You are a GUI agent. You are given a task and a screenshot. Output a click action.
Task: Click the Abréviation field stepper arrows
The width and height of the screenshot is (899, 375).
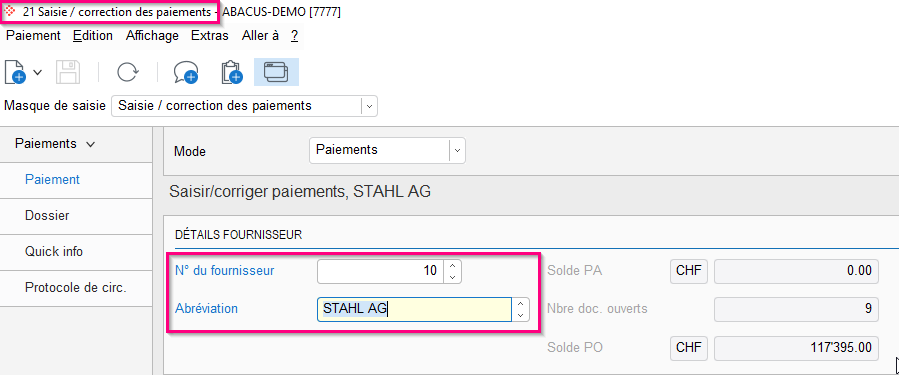(520, 309)
